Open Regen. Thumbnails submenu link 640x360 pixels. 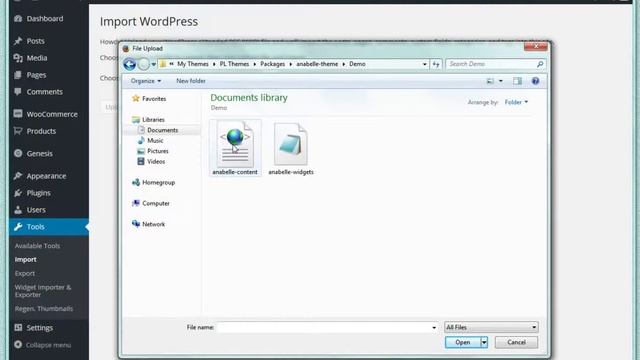tap(44, 309)
